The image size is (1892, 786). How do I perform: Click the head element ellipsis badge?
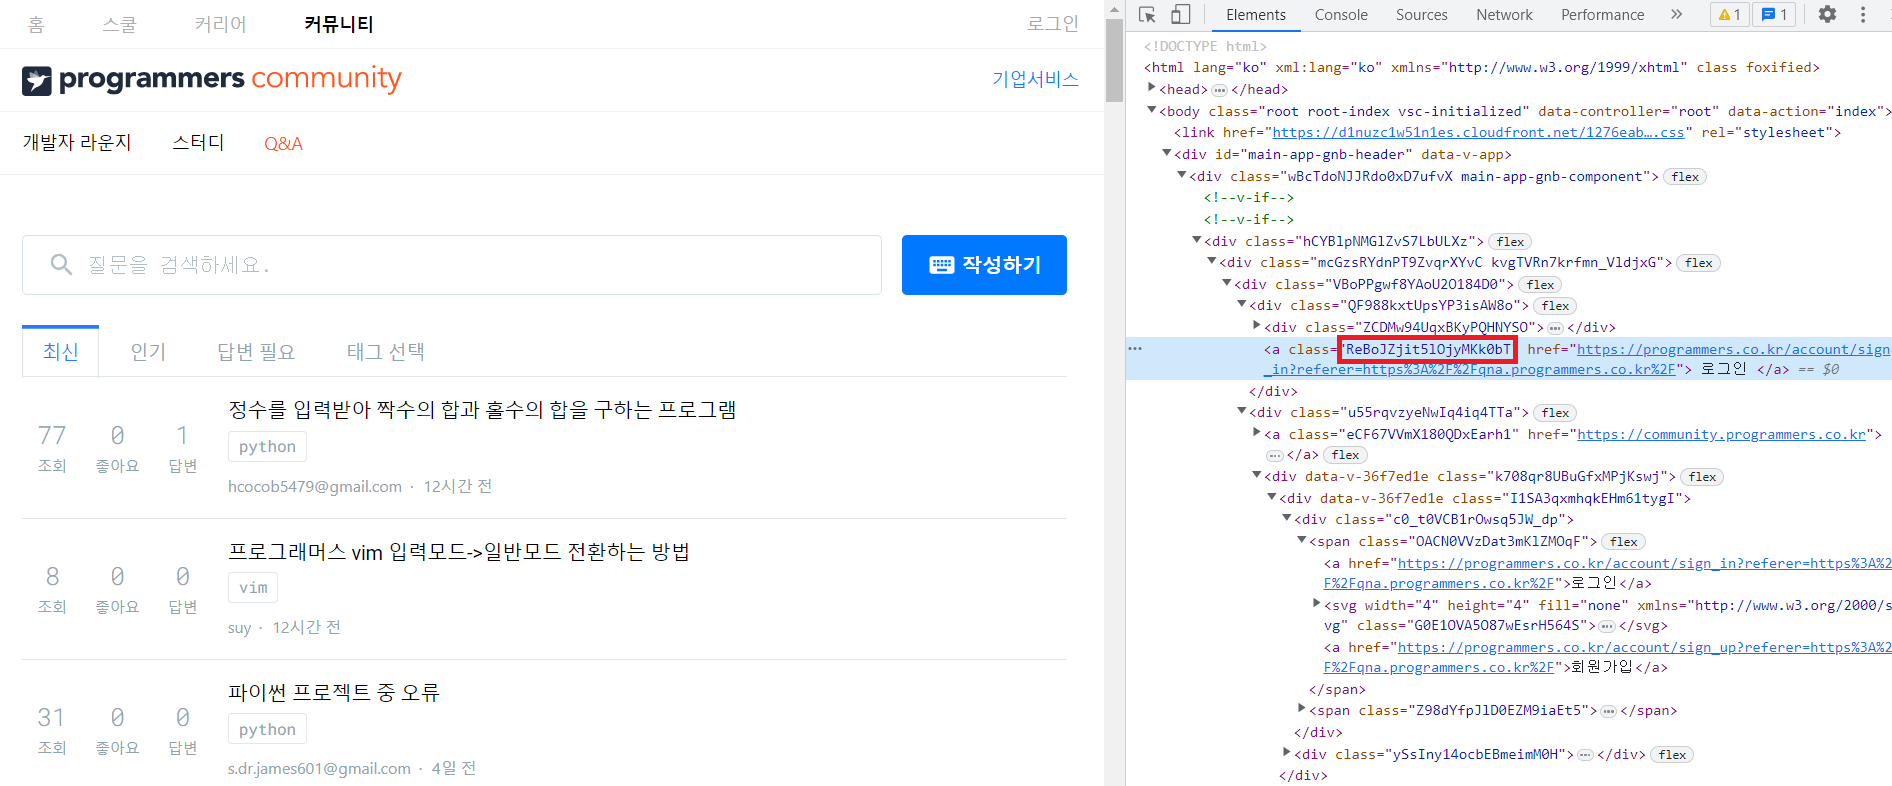(1219, 90)
